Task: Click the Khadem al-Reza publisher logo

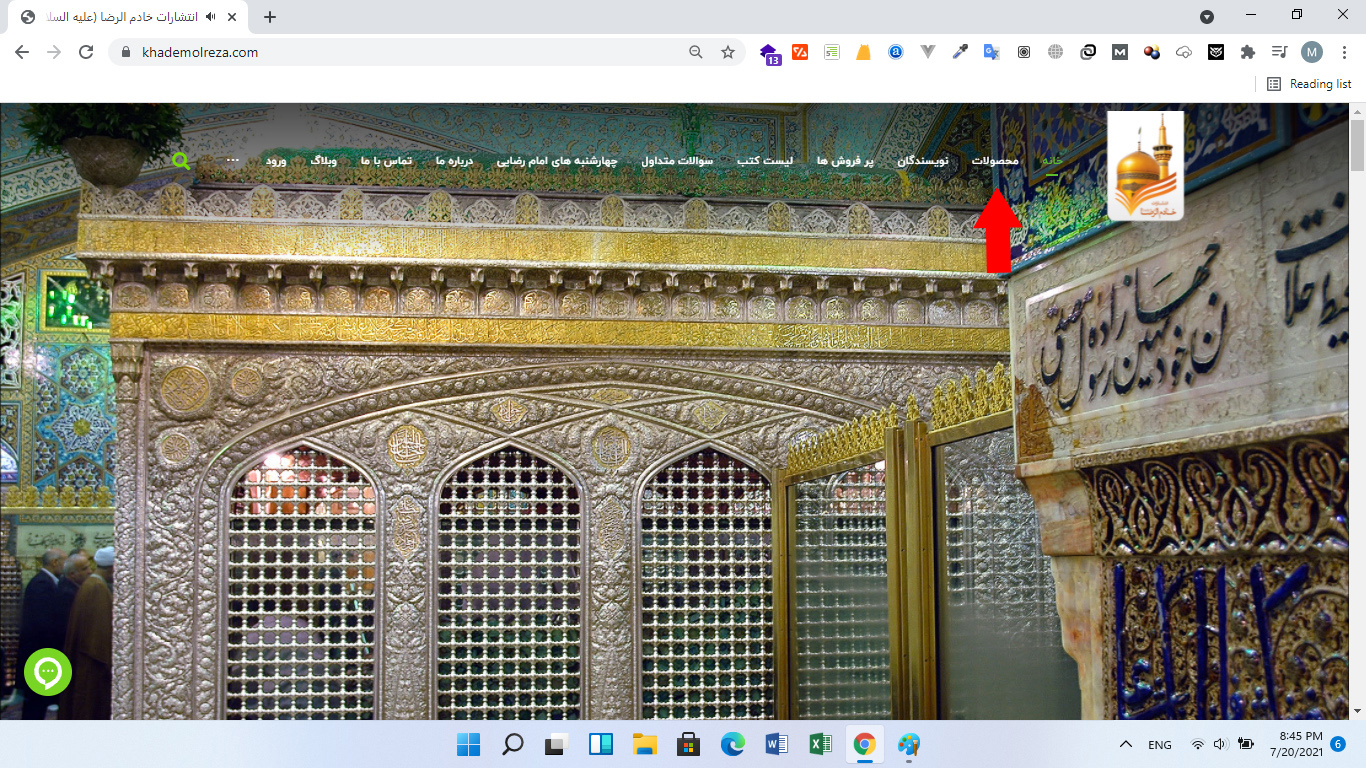Action: tap(1144, 165)
